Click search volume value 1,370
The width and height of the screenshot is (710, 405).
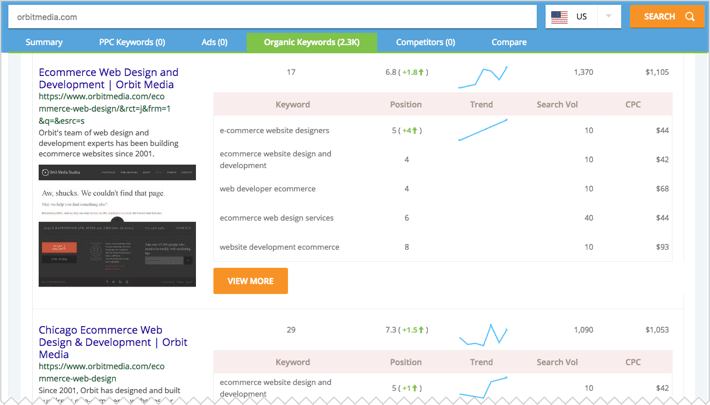coord(583,72)
